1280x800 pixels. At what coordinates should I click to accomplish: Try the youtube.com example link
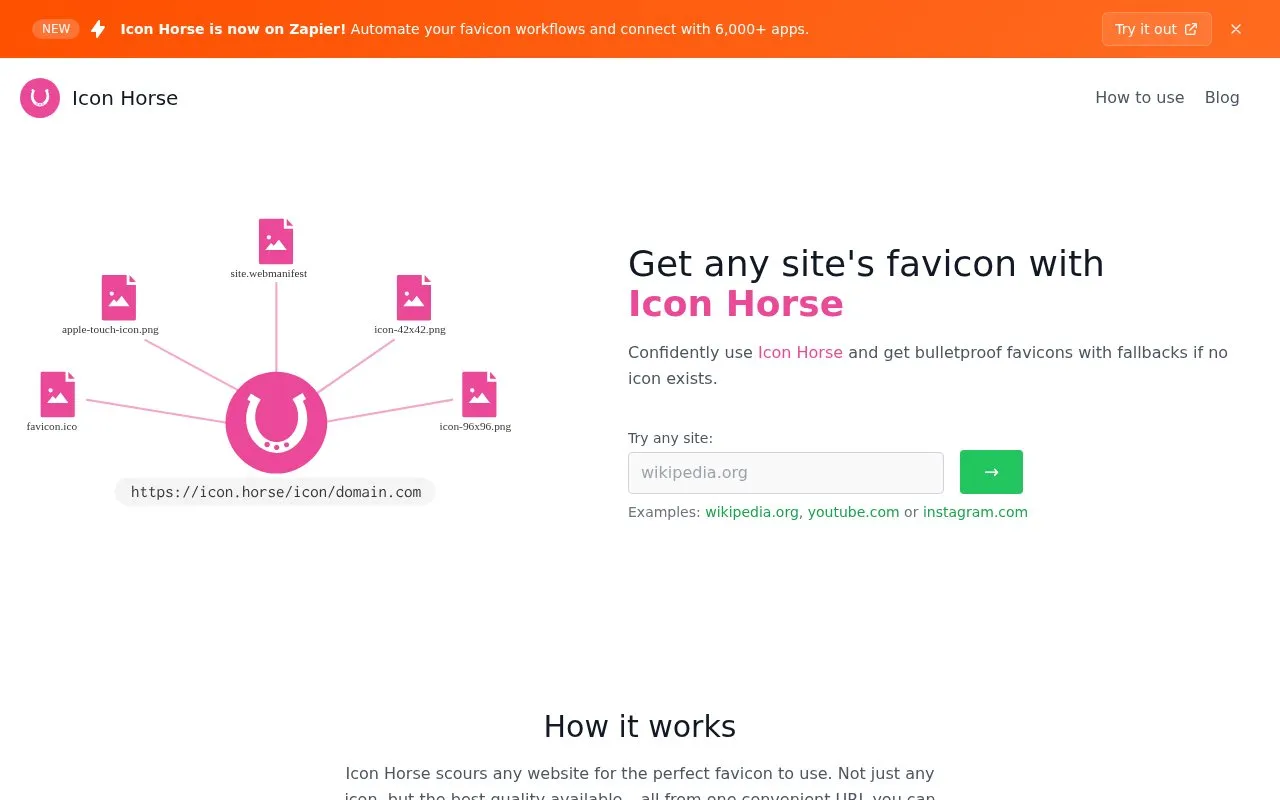(x=853, y=512)
